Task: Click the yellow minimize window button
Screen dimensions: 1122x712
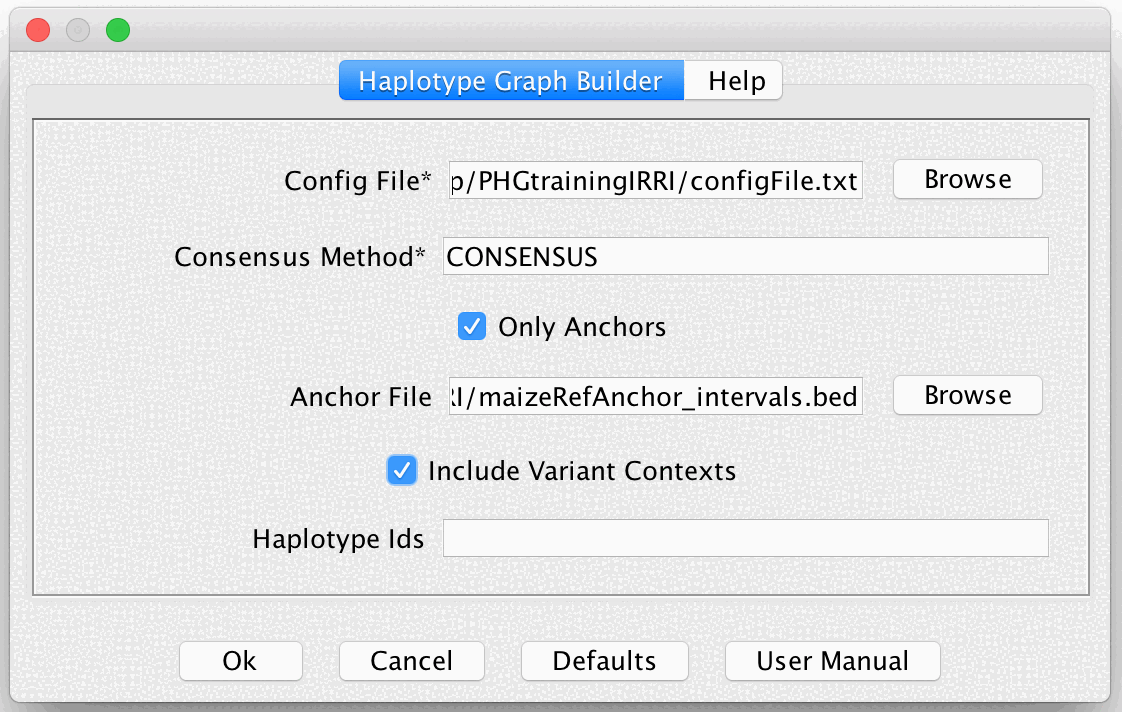Action: [x=77, y=30]
